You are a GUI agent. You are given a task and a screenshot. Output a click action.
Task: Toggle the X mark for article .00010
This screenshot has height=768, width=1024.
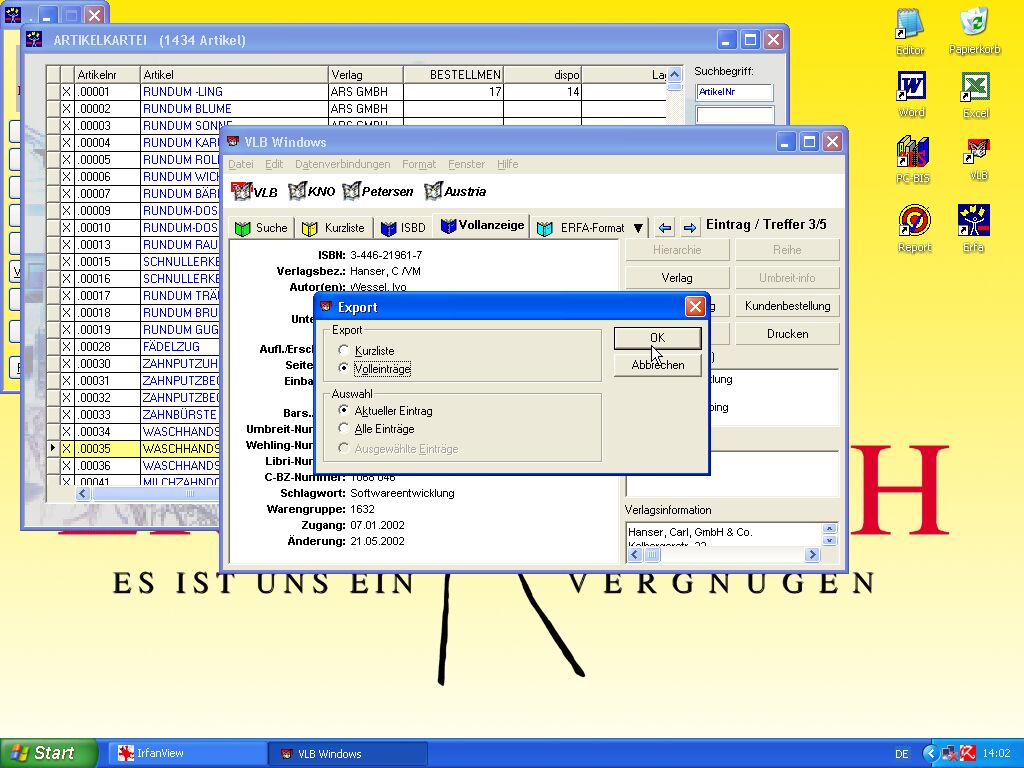pyautogui.click(x=67, y=228)
